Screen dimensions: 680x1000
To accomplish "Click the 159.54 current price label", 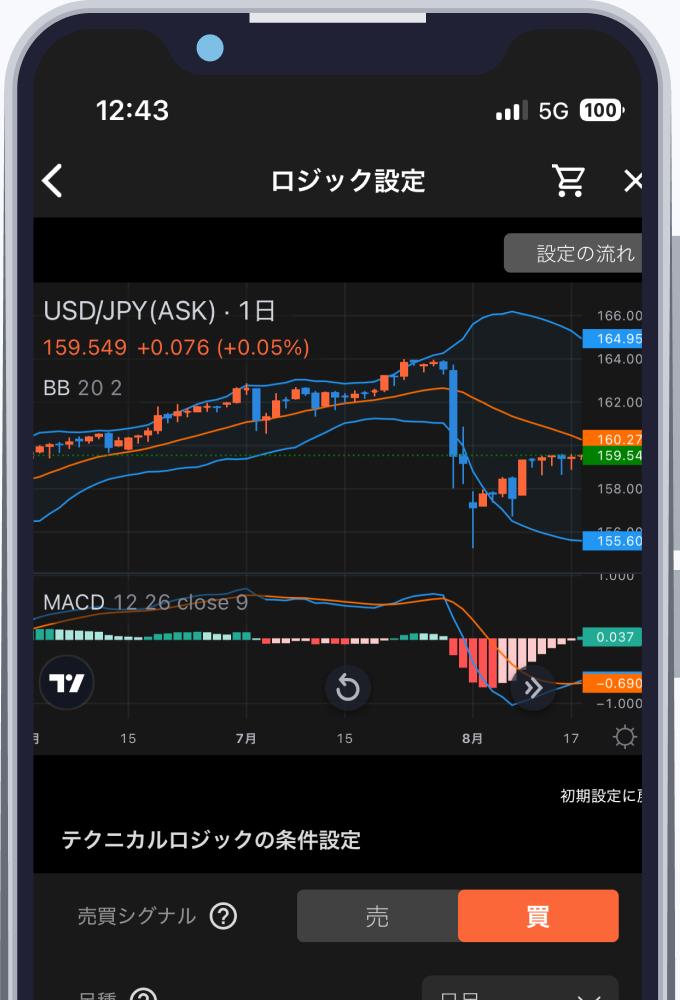I will pyautogui.click(x=612, y=455).
